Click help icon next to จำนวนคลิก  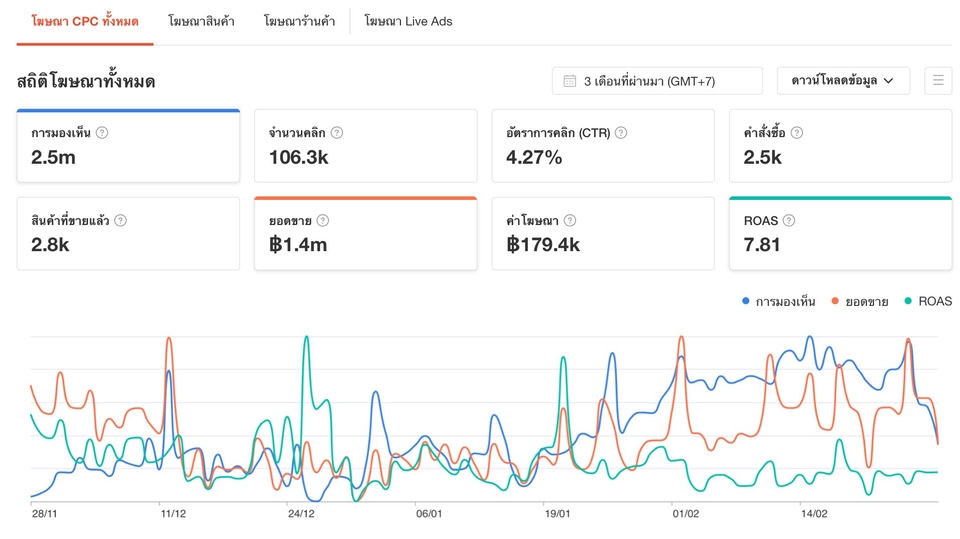point(337,133)
